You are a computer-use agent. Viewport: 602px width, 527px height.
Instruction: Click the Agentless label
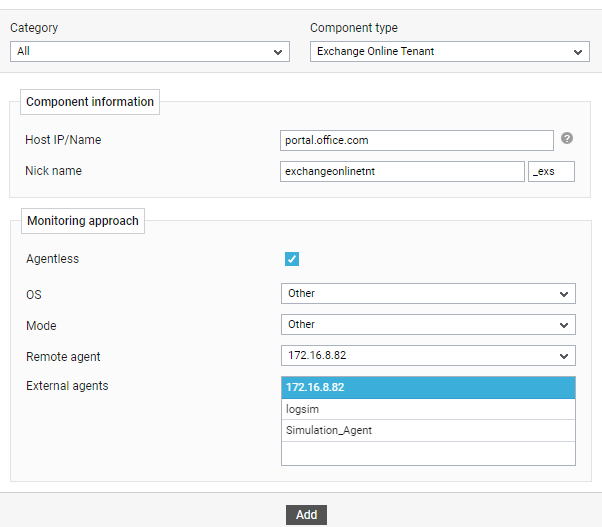[53, 259]
